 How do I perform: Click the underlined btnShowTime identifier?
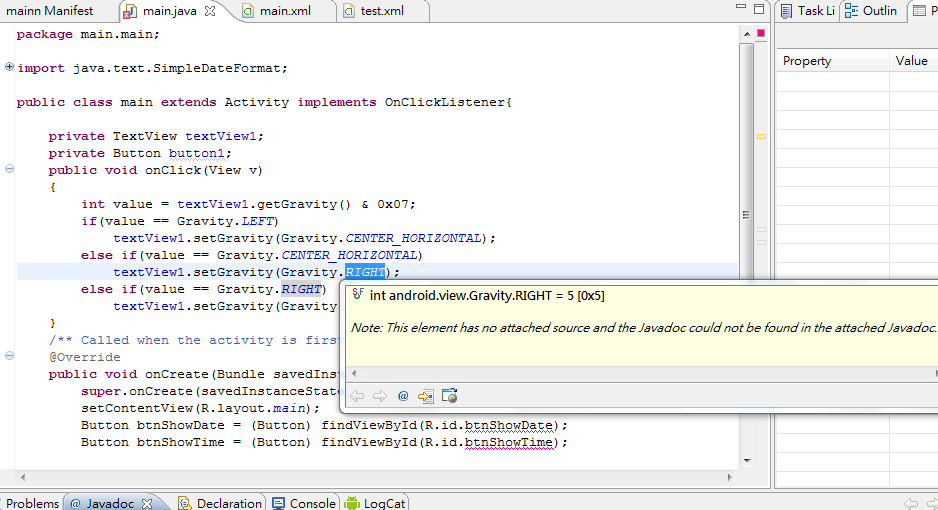(x=508, y=442)
